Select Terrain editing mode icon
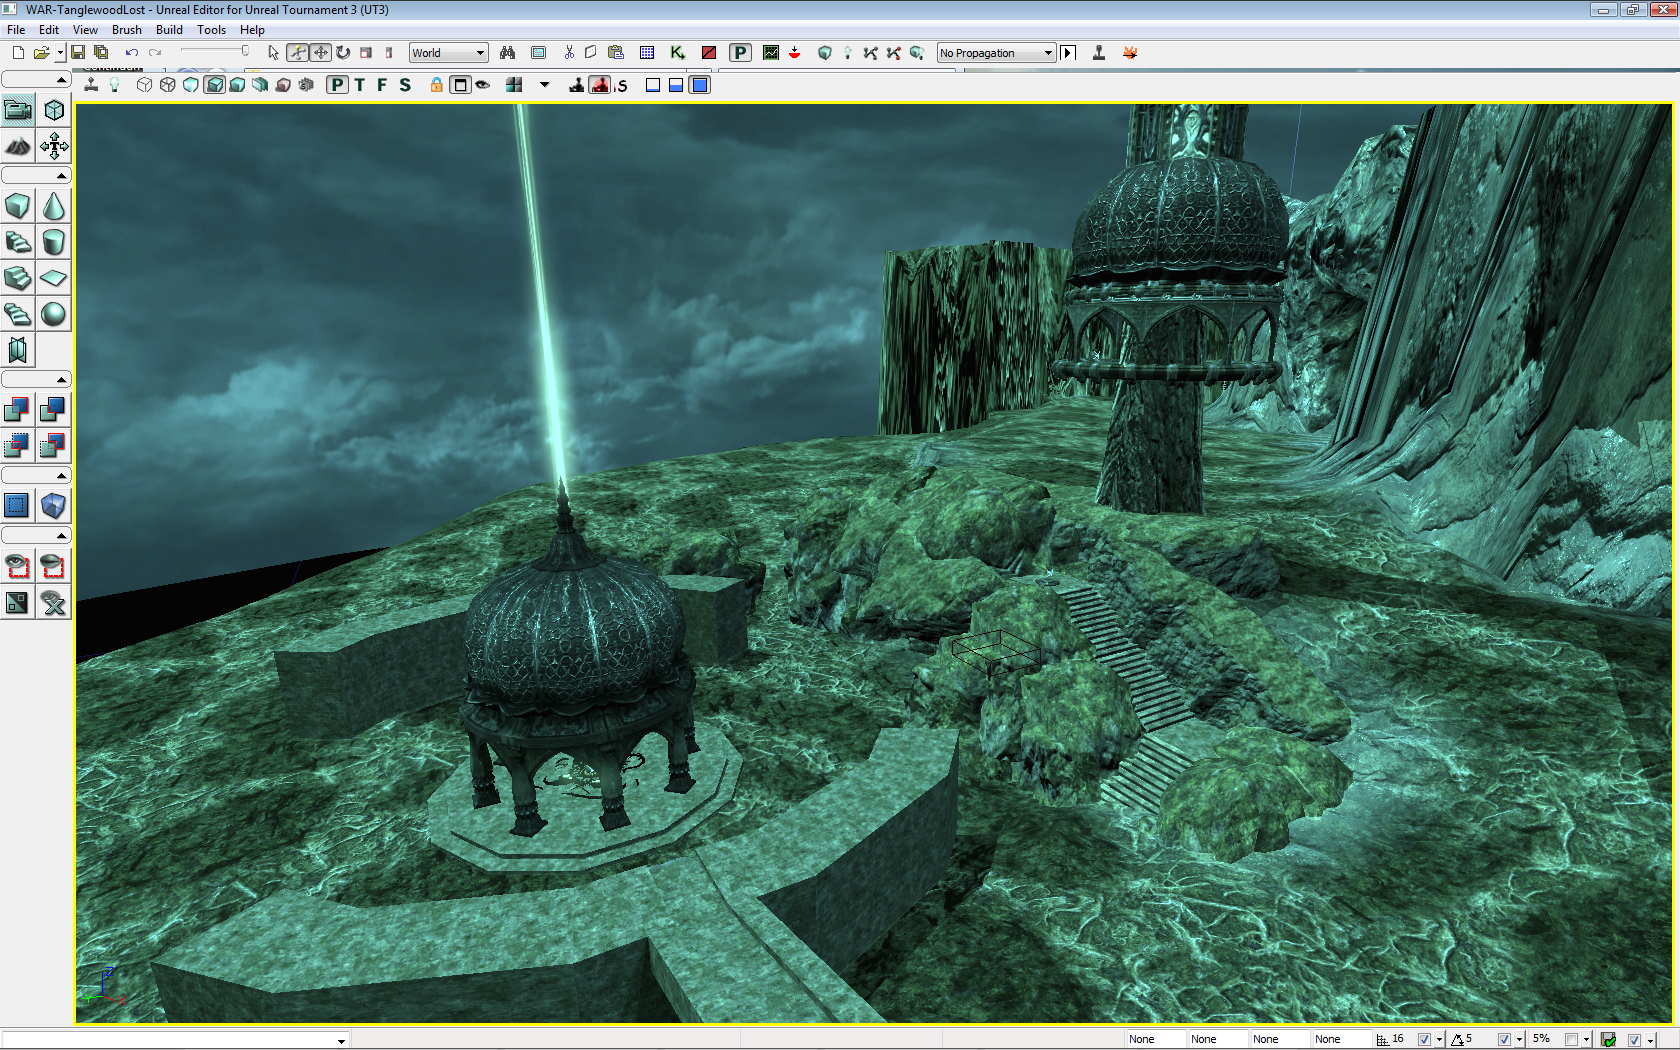The width and height of the screenshot is (1680, 1050). click(x=18, y=147)
